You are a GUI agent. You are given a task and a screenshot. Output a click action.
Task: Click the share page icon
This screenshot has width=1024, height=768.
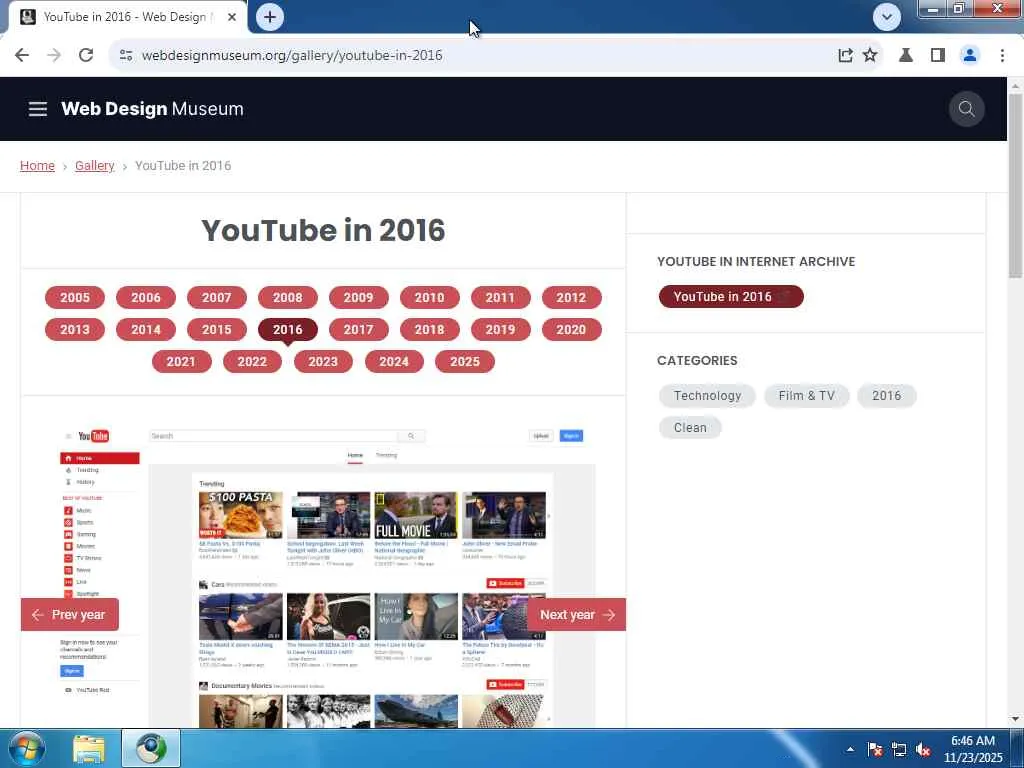(x=845, y=56)
